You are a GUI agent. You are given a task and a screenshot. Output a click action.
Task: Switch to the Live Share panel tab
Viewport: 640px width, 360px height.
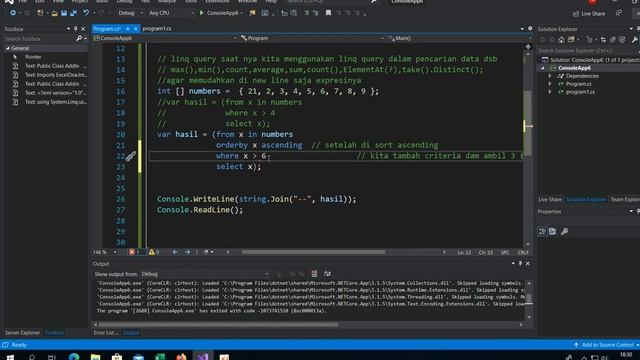[x=550, y=200]
